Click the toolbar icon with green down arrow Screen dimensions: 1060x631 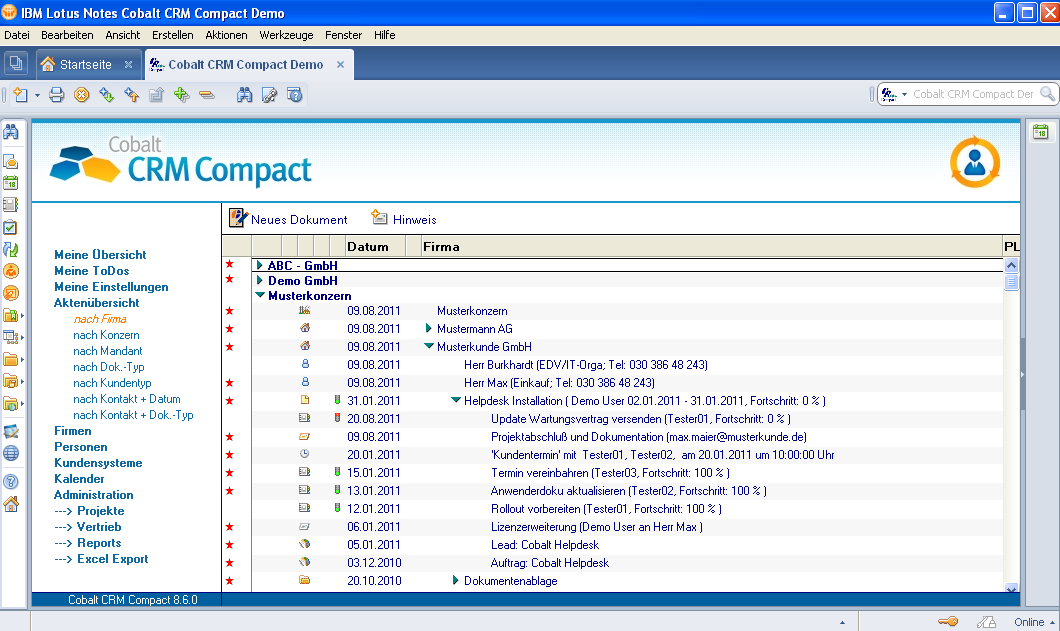coord(107,95)
